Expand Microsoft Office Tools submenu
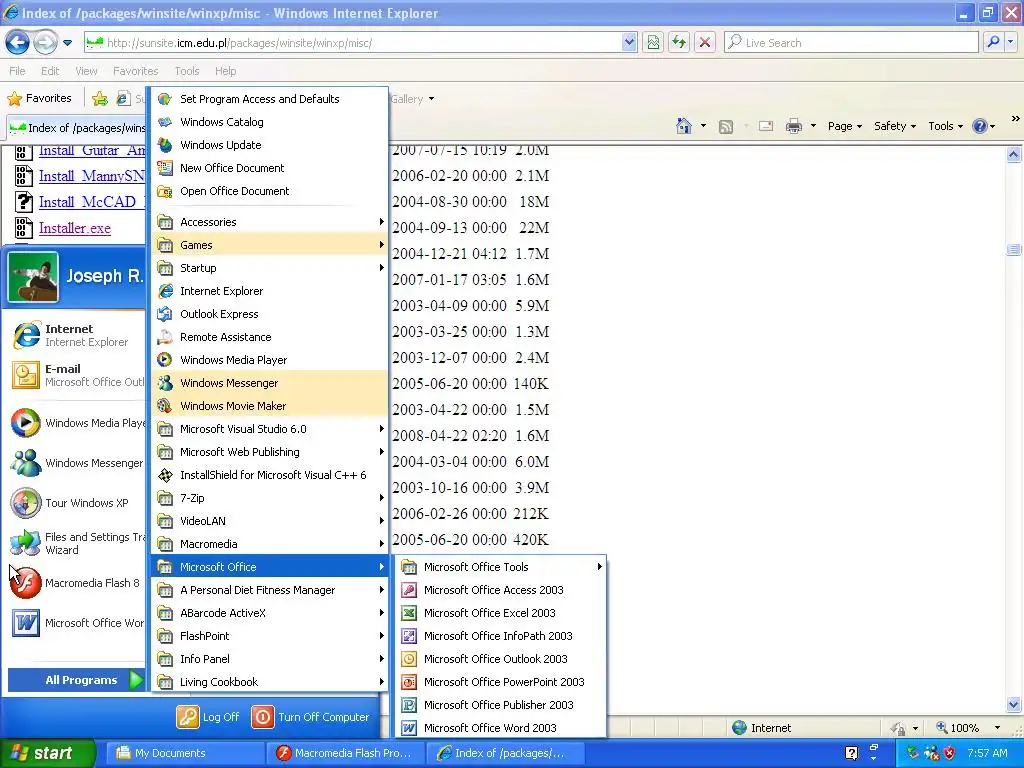 (x=501, y=567)
